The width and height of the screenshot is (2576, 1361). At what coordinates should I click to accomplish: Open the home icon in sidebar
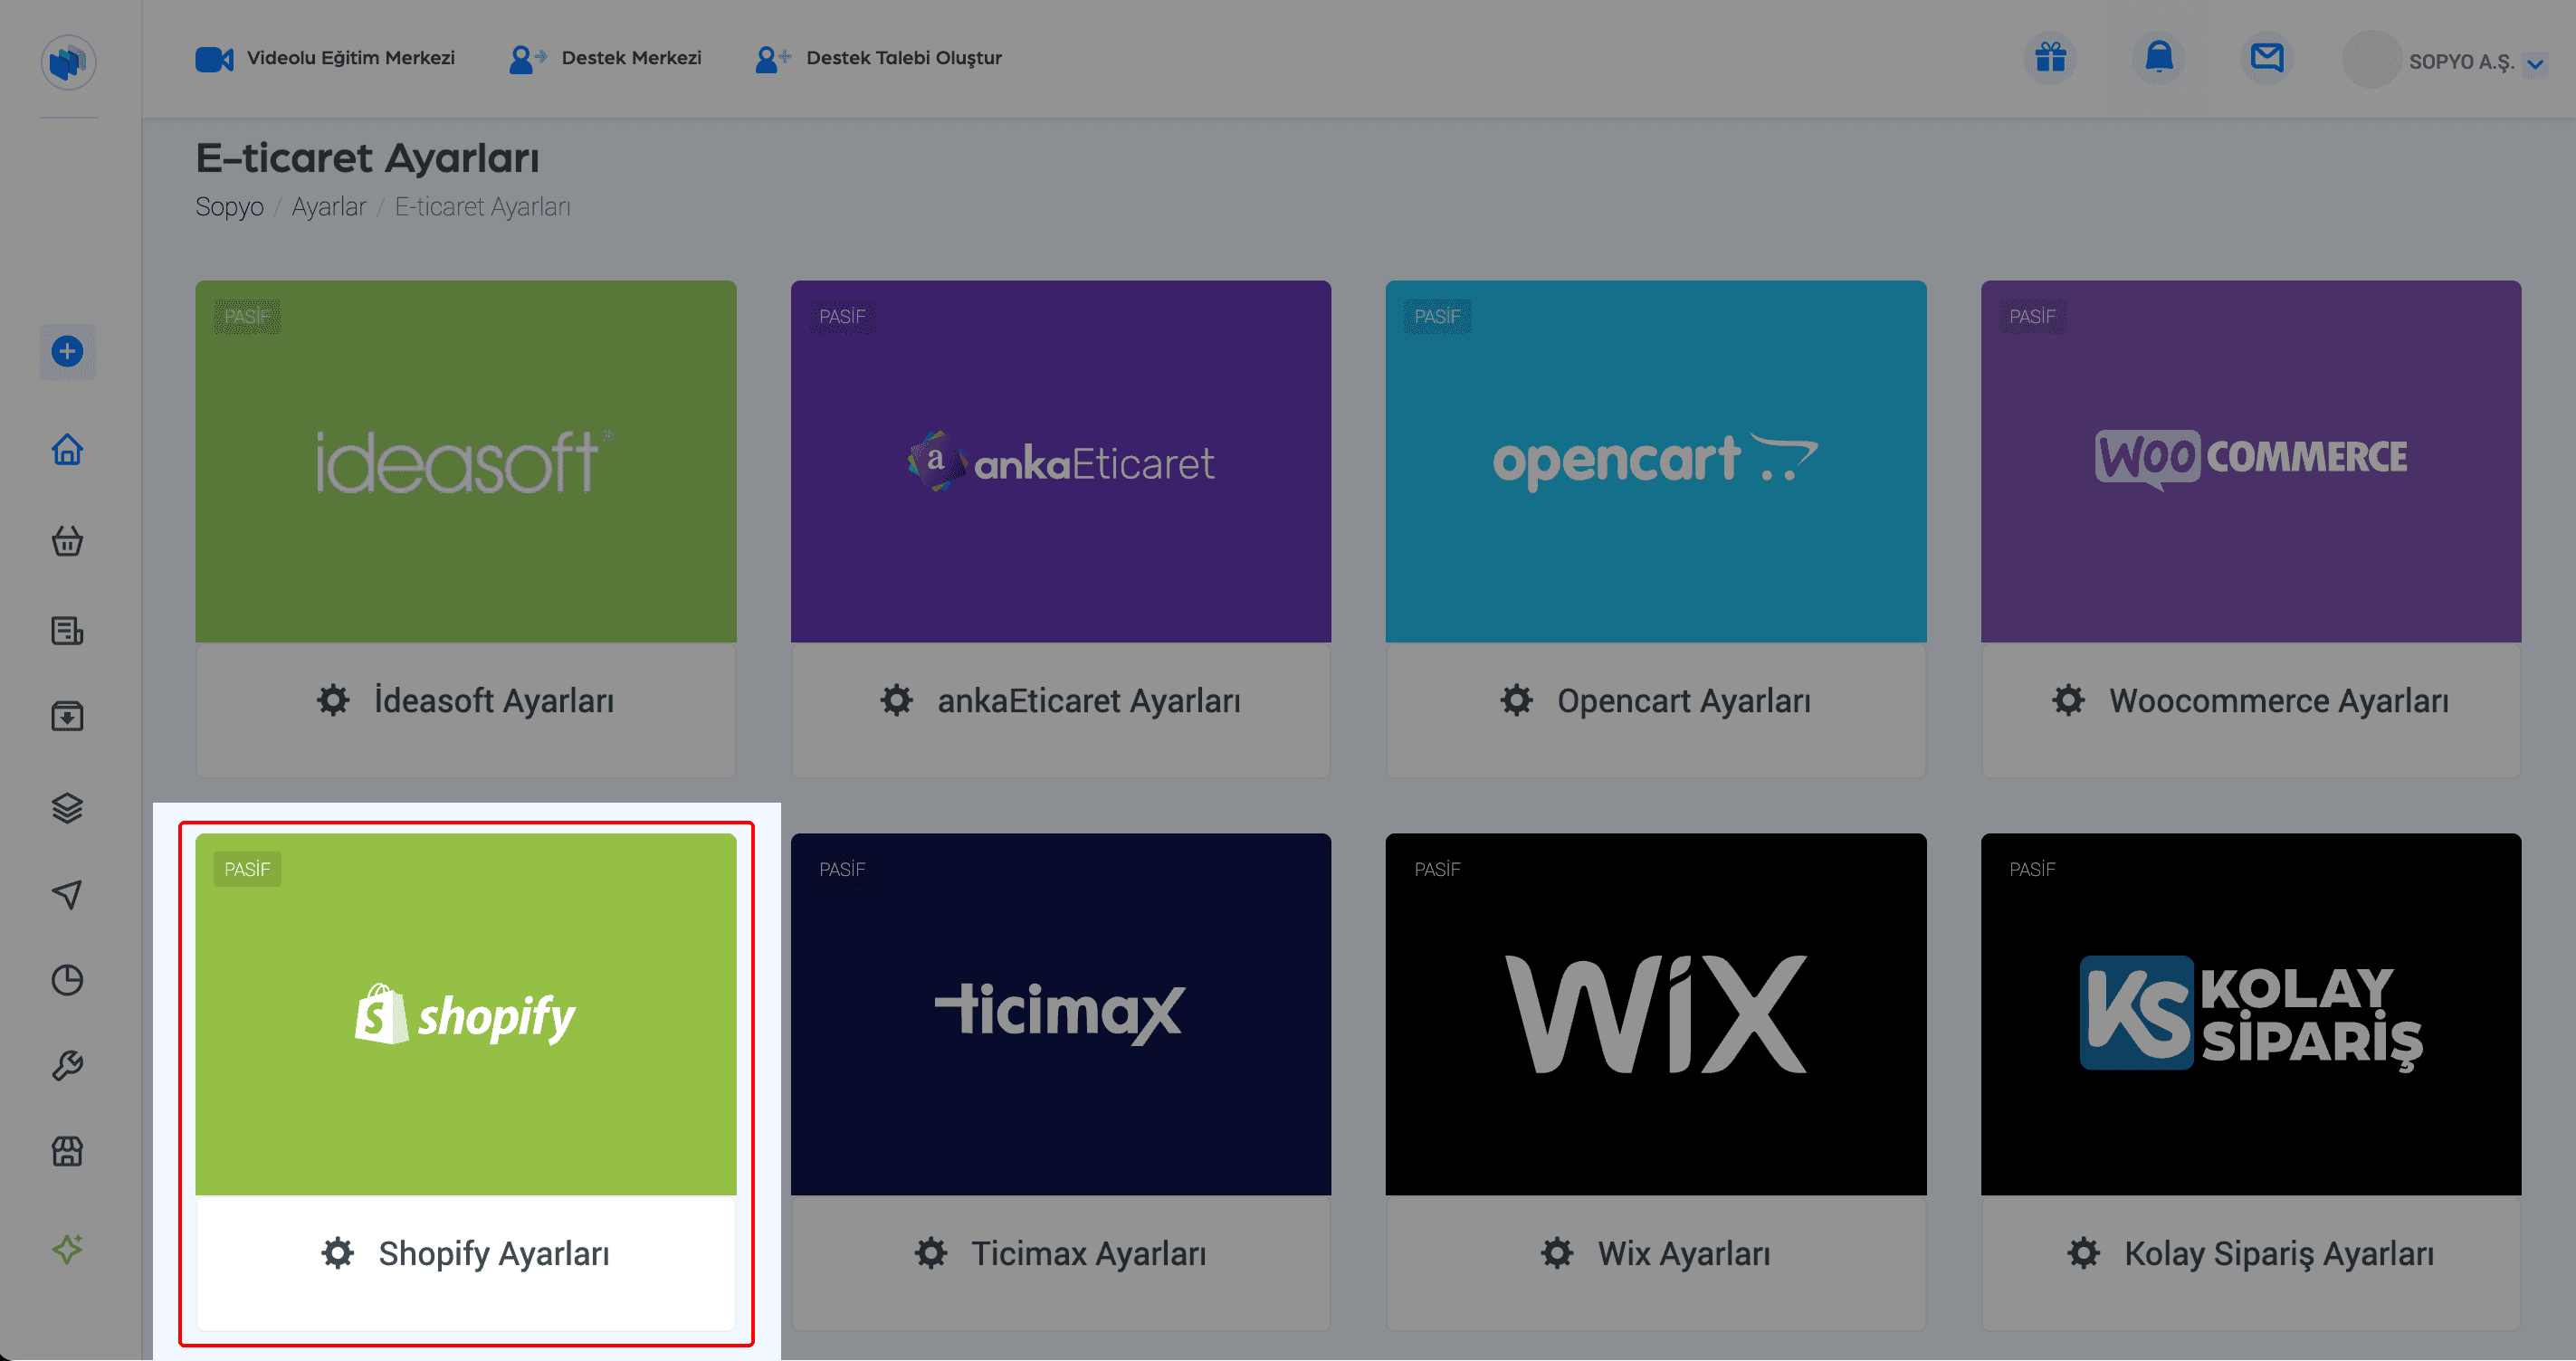67,450
